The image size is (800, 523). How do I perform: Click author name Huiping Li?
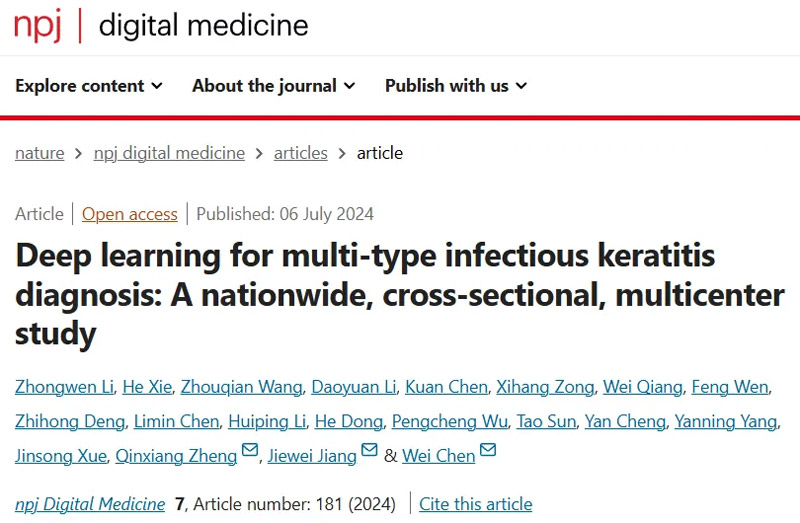(267, 421)
